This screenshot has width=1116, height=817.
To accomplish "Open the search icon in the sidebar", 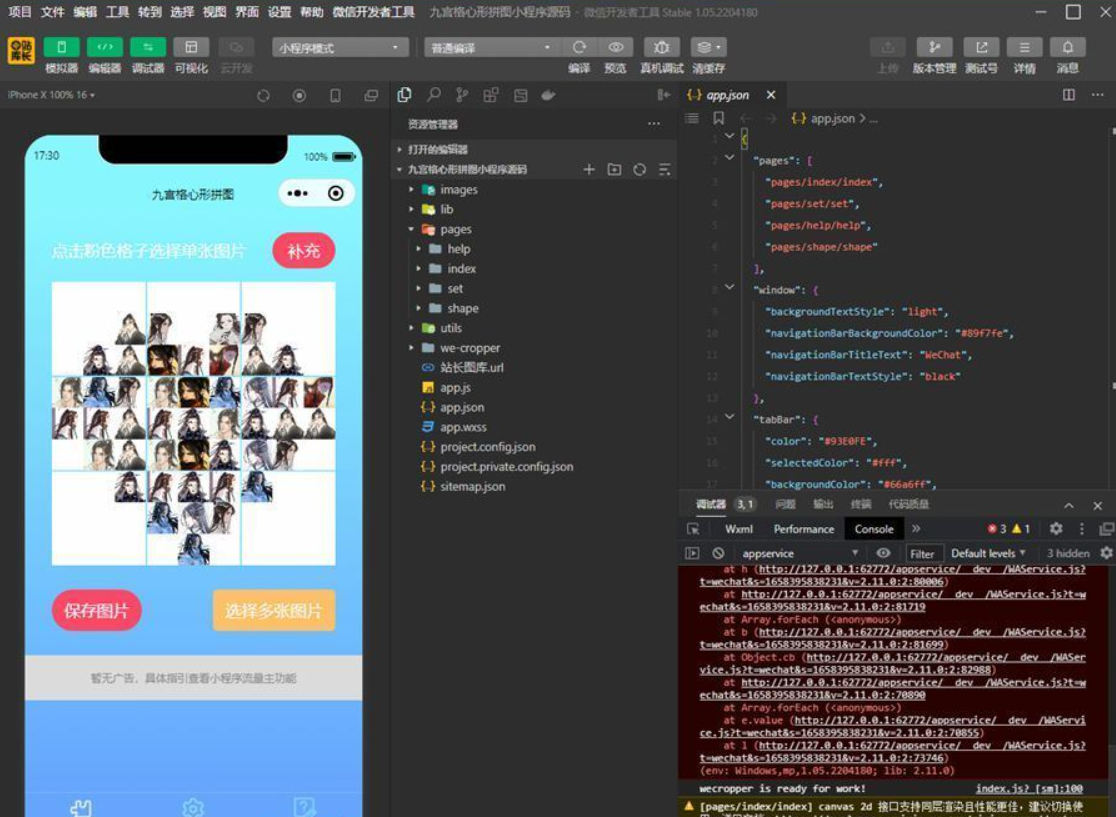I will coord(433,95).
